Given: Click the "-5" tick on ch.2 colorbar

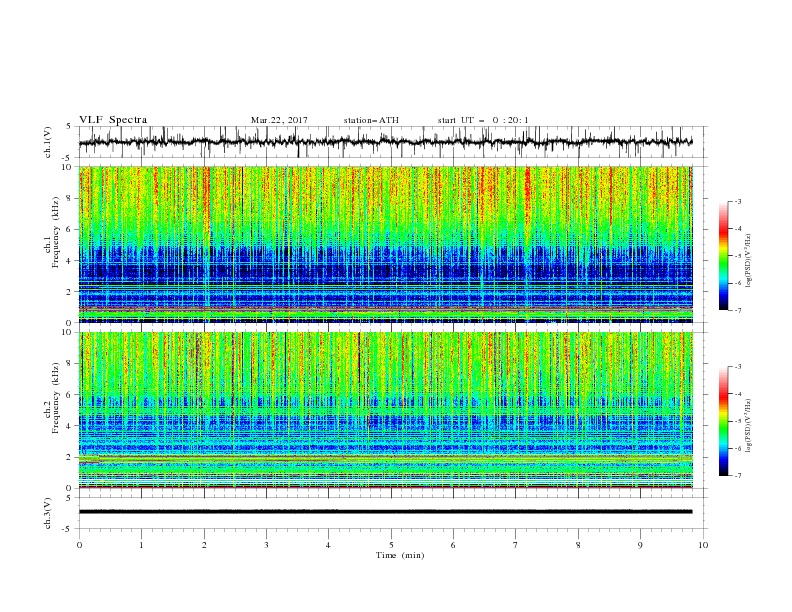Looking at the screenshot, I should 738,421.
